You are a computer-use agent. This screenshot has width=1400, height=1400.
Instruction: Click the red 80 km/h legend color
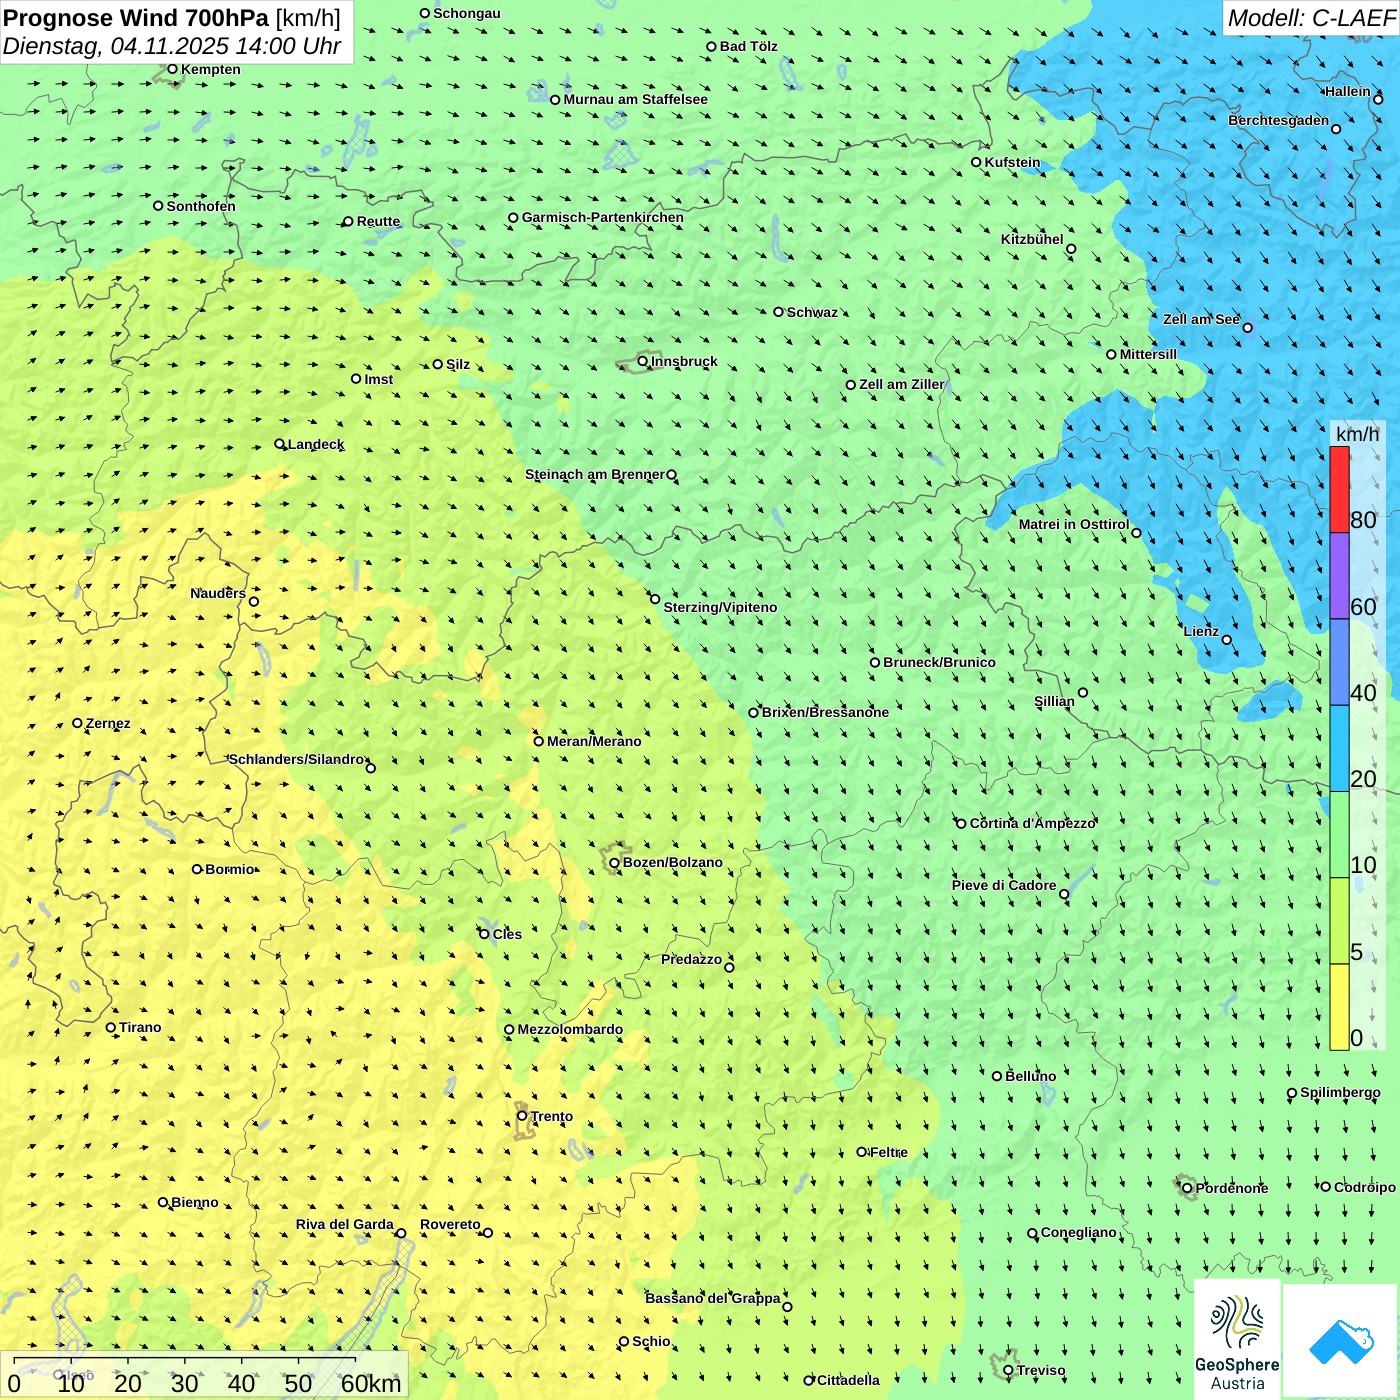pyautogui.click(x=1339, y=490)
